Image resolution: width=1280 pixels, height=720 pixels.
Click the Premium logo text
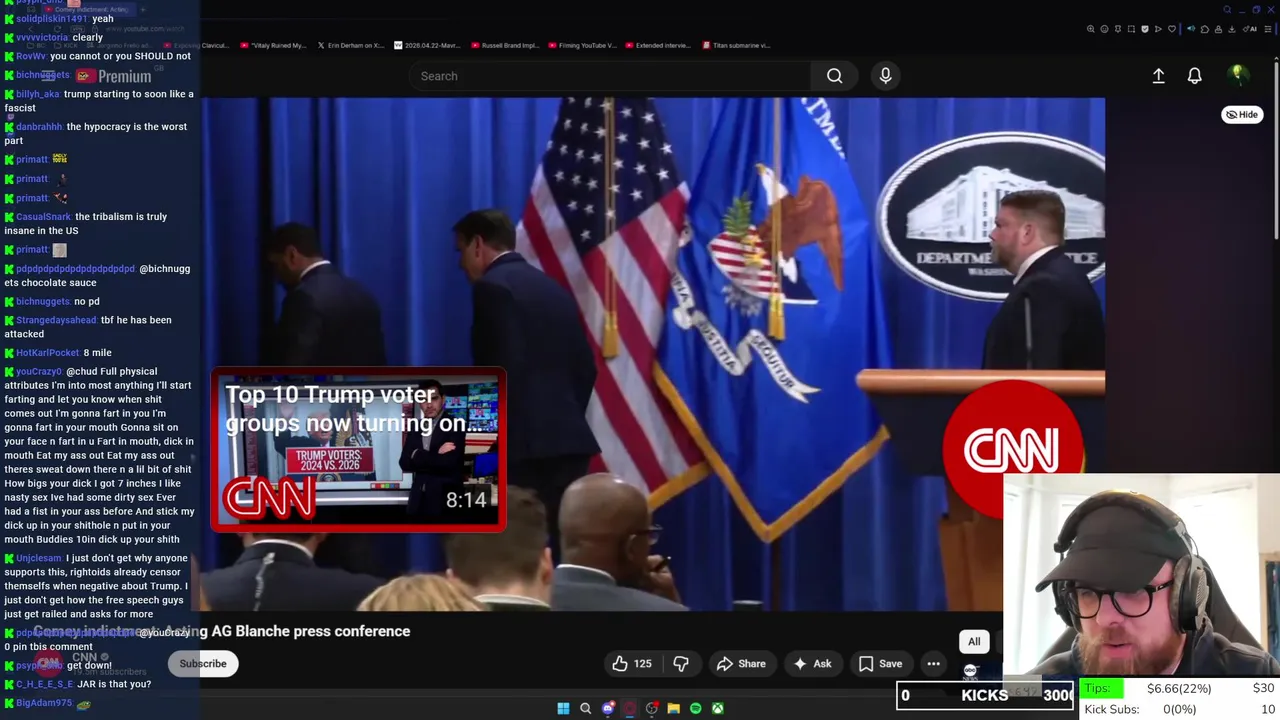(125, 76)
